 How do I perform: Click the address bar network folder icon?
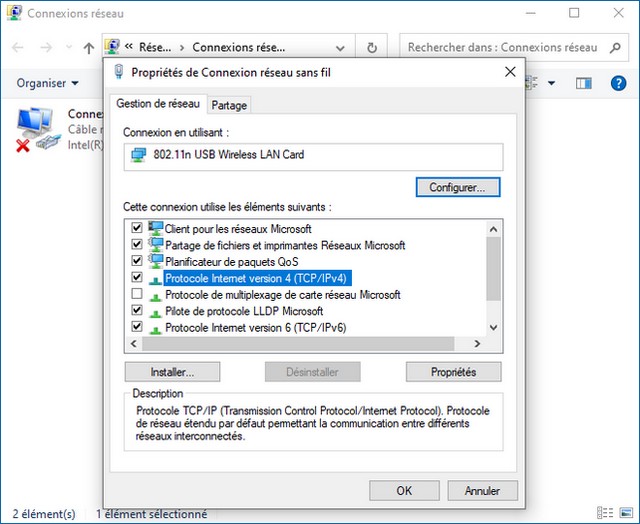[x=112, y=47]
